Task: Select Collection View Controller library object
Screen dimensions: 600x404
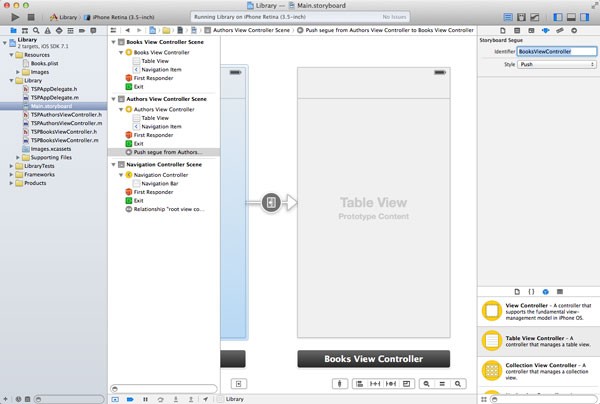Action: [x=539, y=371]
